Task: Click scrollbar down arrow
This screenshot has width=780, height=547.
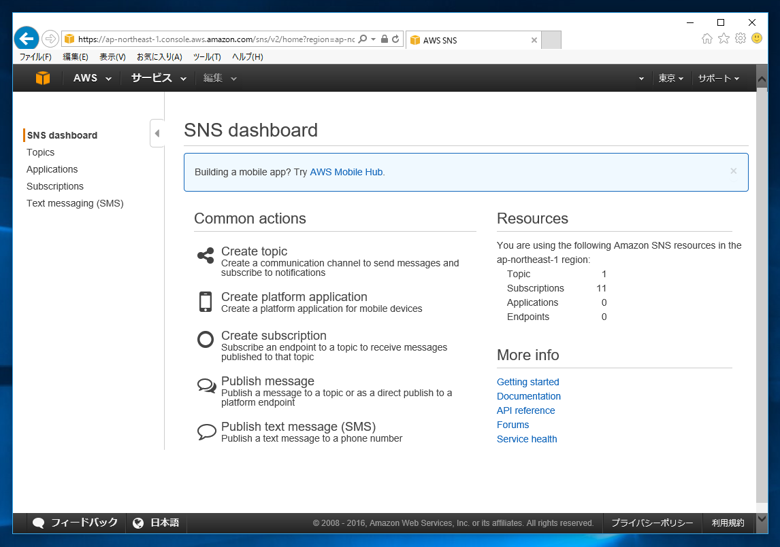Action: pyautogui.click(x=762, y=519)
